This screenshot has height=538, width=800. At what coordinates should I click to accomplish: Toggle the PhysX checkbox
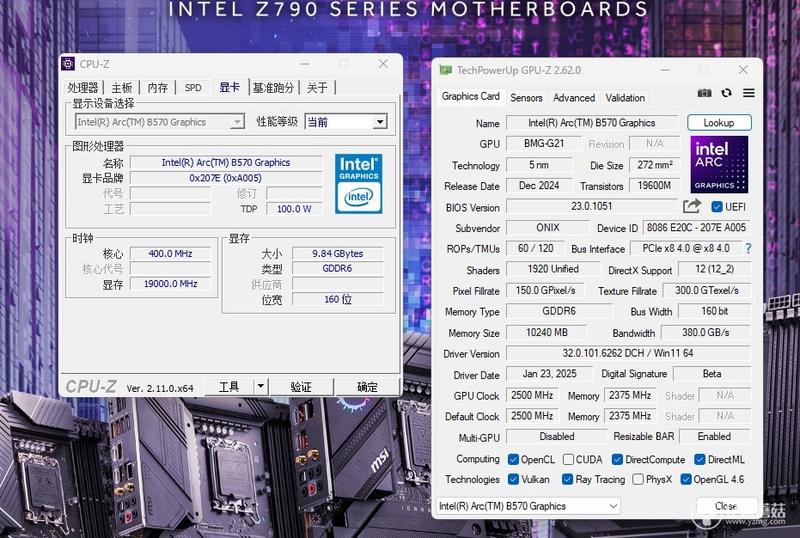[x=638, y=479]
